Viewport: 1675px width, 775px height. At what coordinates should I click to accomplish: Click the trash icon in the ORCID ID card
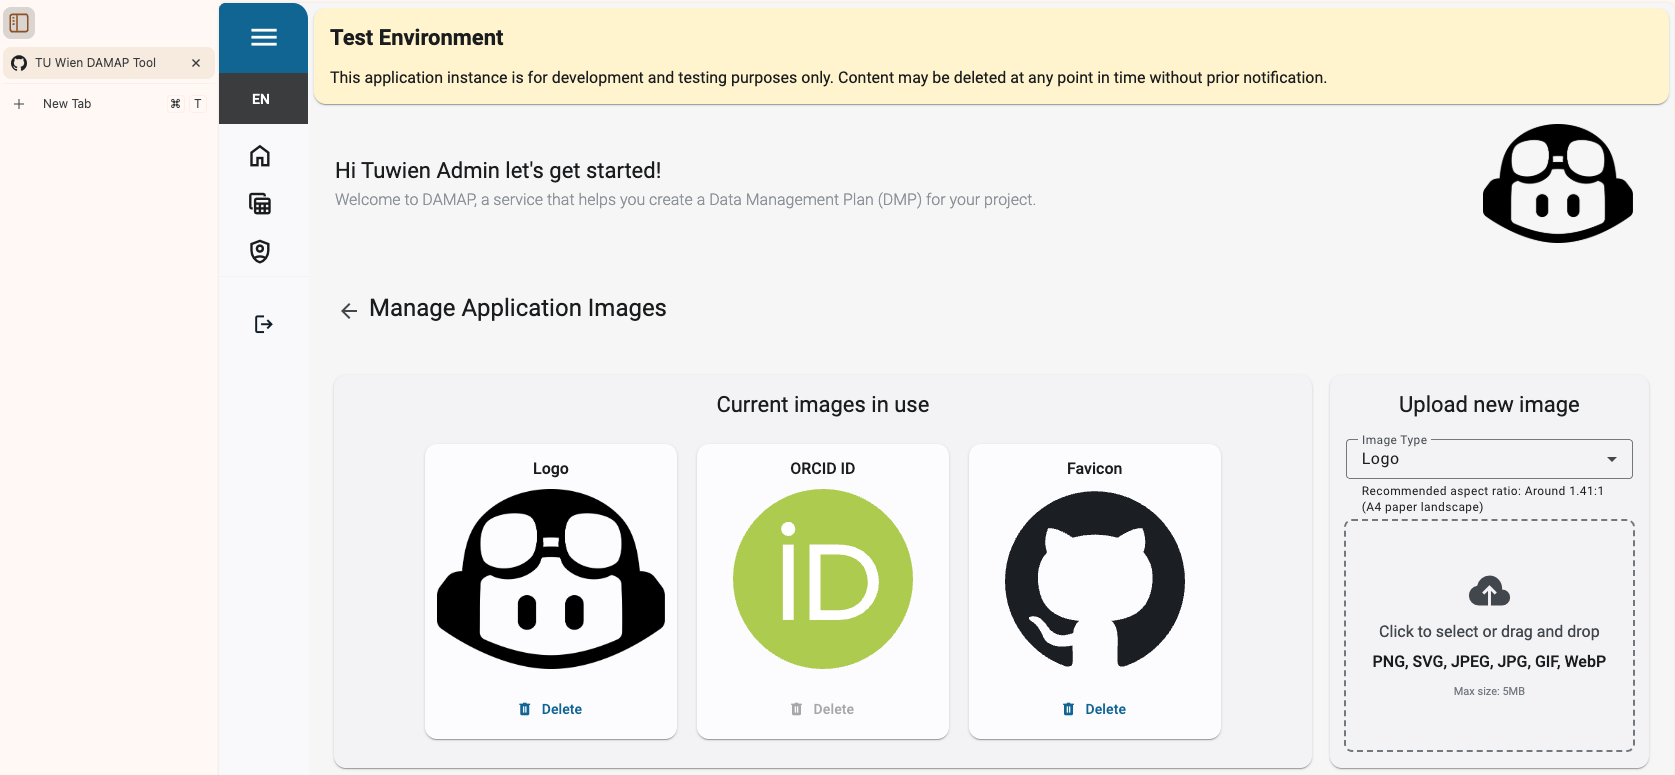(797, 709)
